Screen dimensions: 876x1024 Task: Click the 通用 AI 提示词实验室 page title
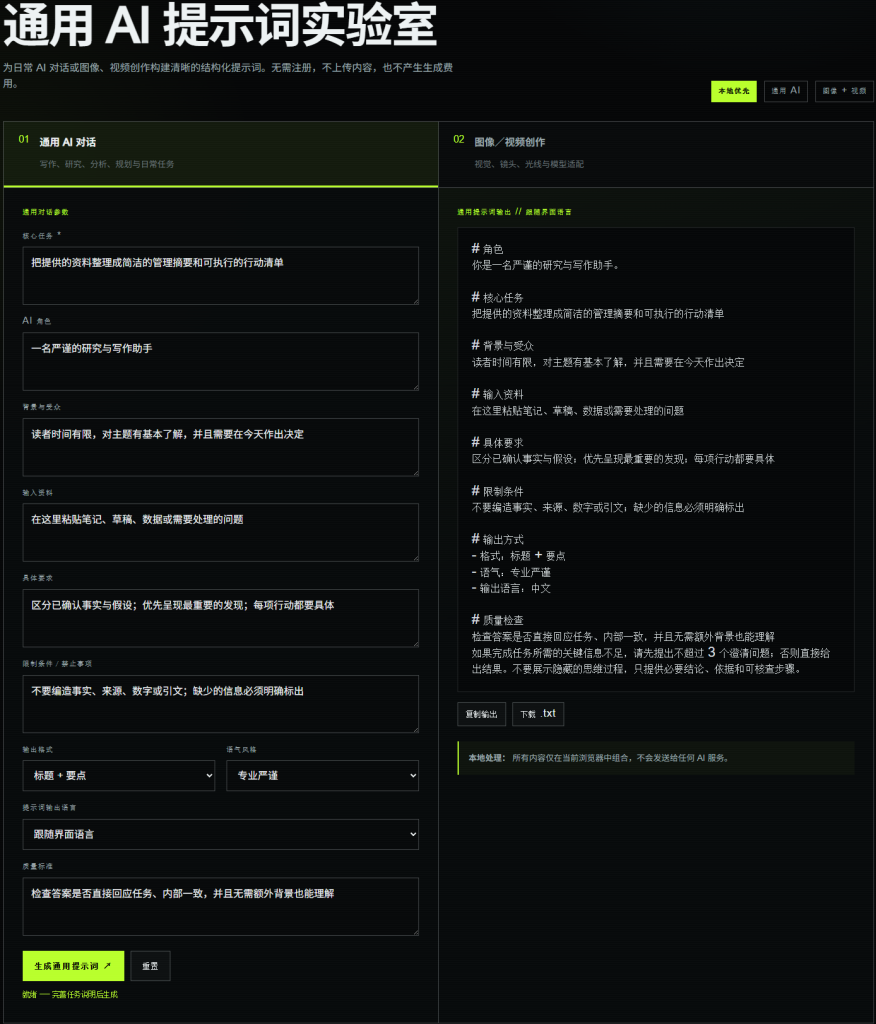tap(219, 25)
